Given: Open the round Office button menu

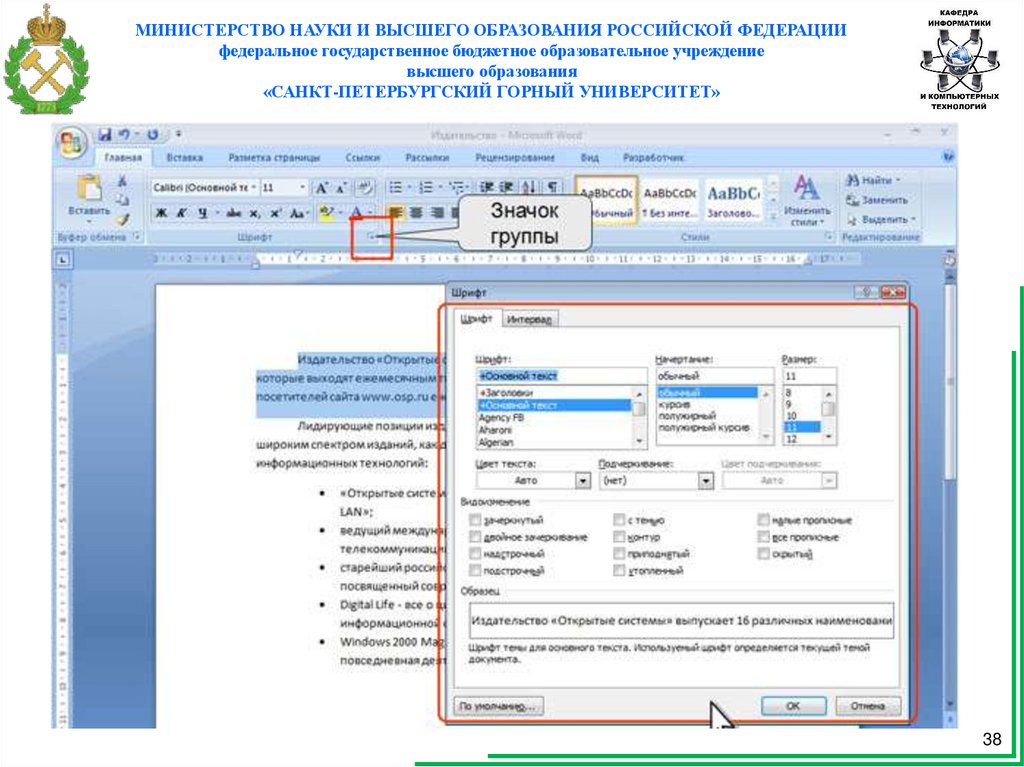Looking at the screenshot, I should 71,142.
